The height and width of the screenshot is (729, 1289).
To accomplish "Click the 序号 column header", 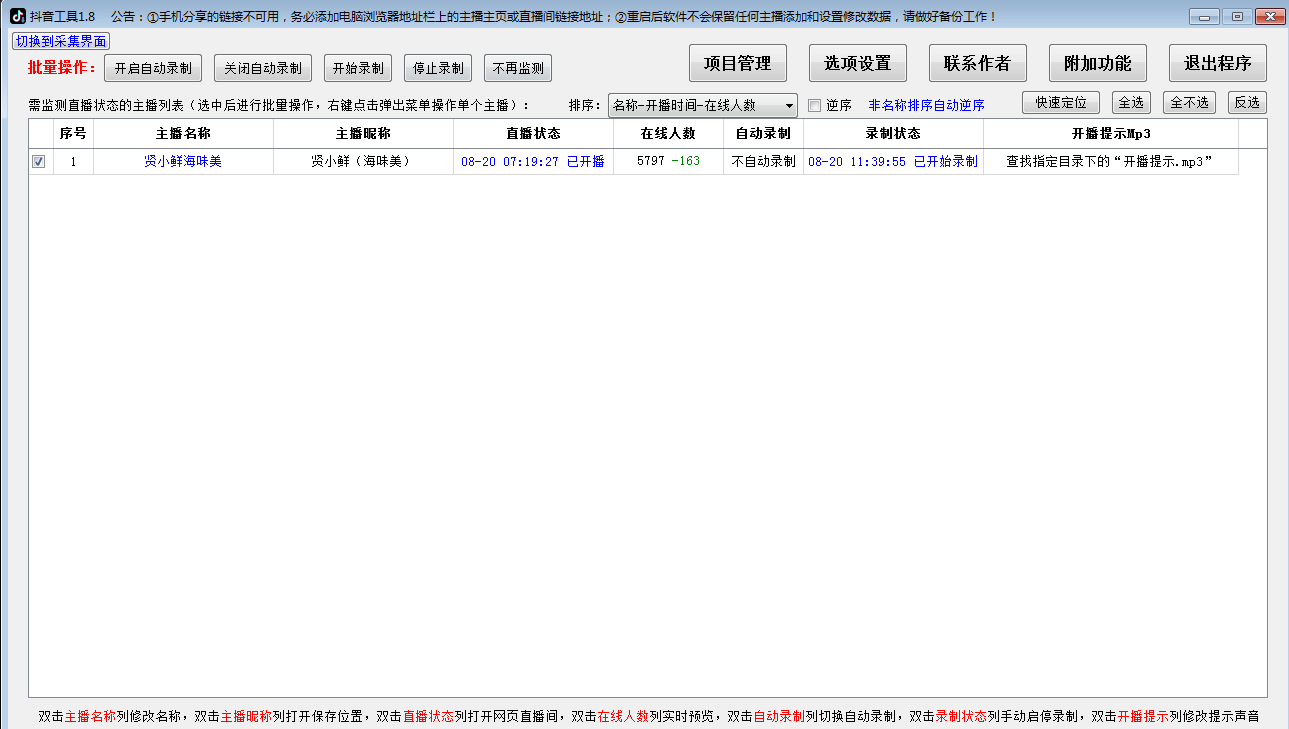I will [73, 133].
